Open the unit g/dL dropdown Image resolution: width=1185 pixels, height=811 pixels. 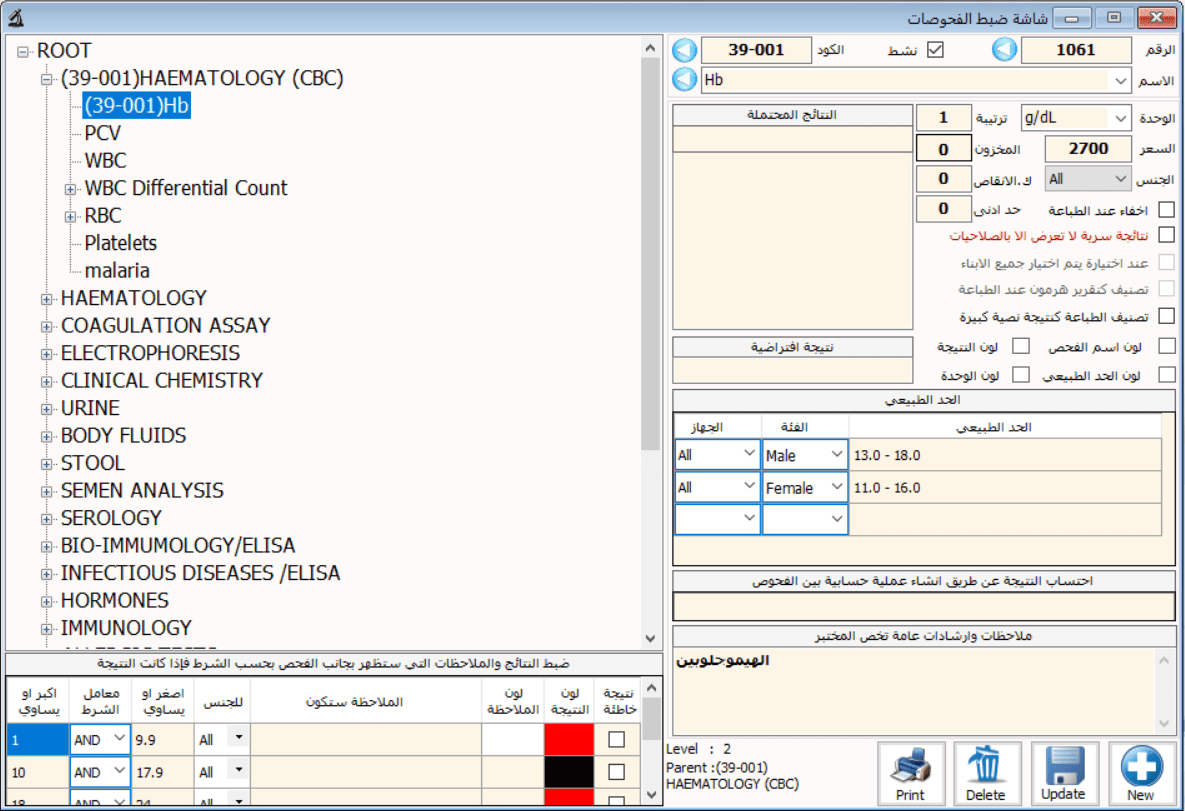point(1119,118)
